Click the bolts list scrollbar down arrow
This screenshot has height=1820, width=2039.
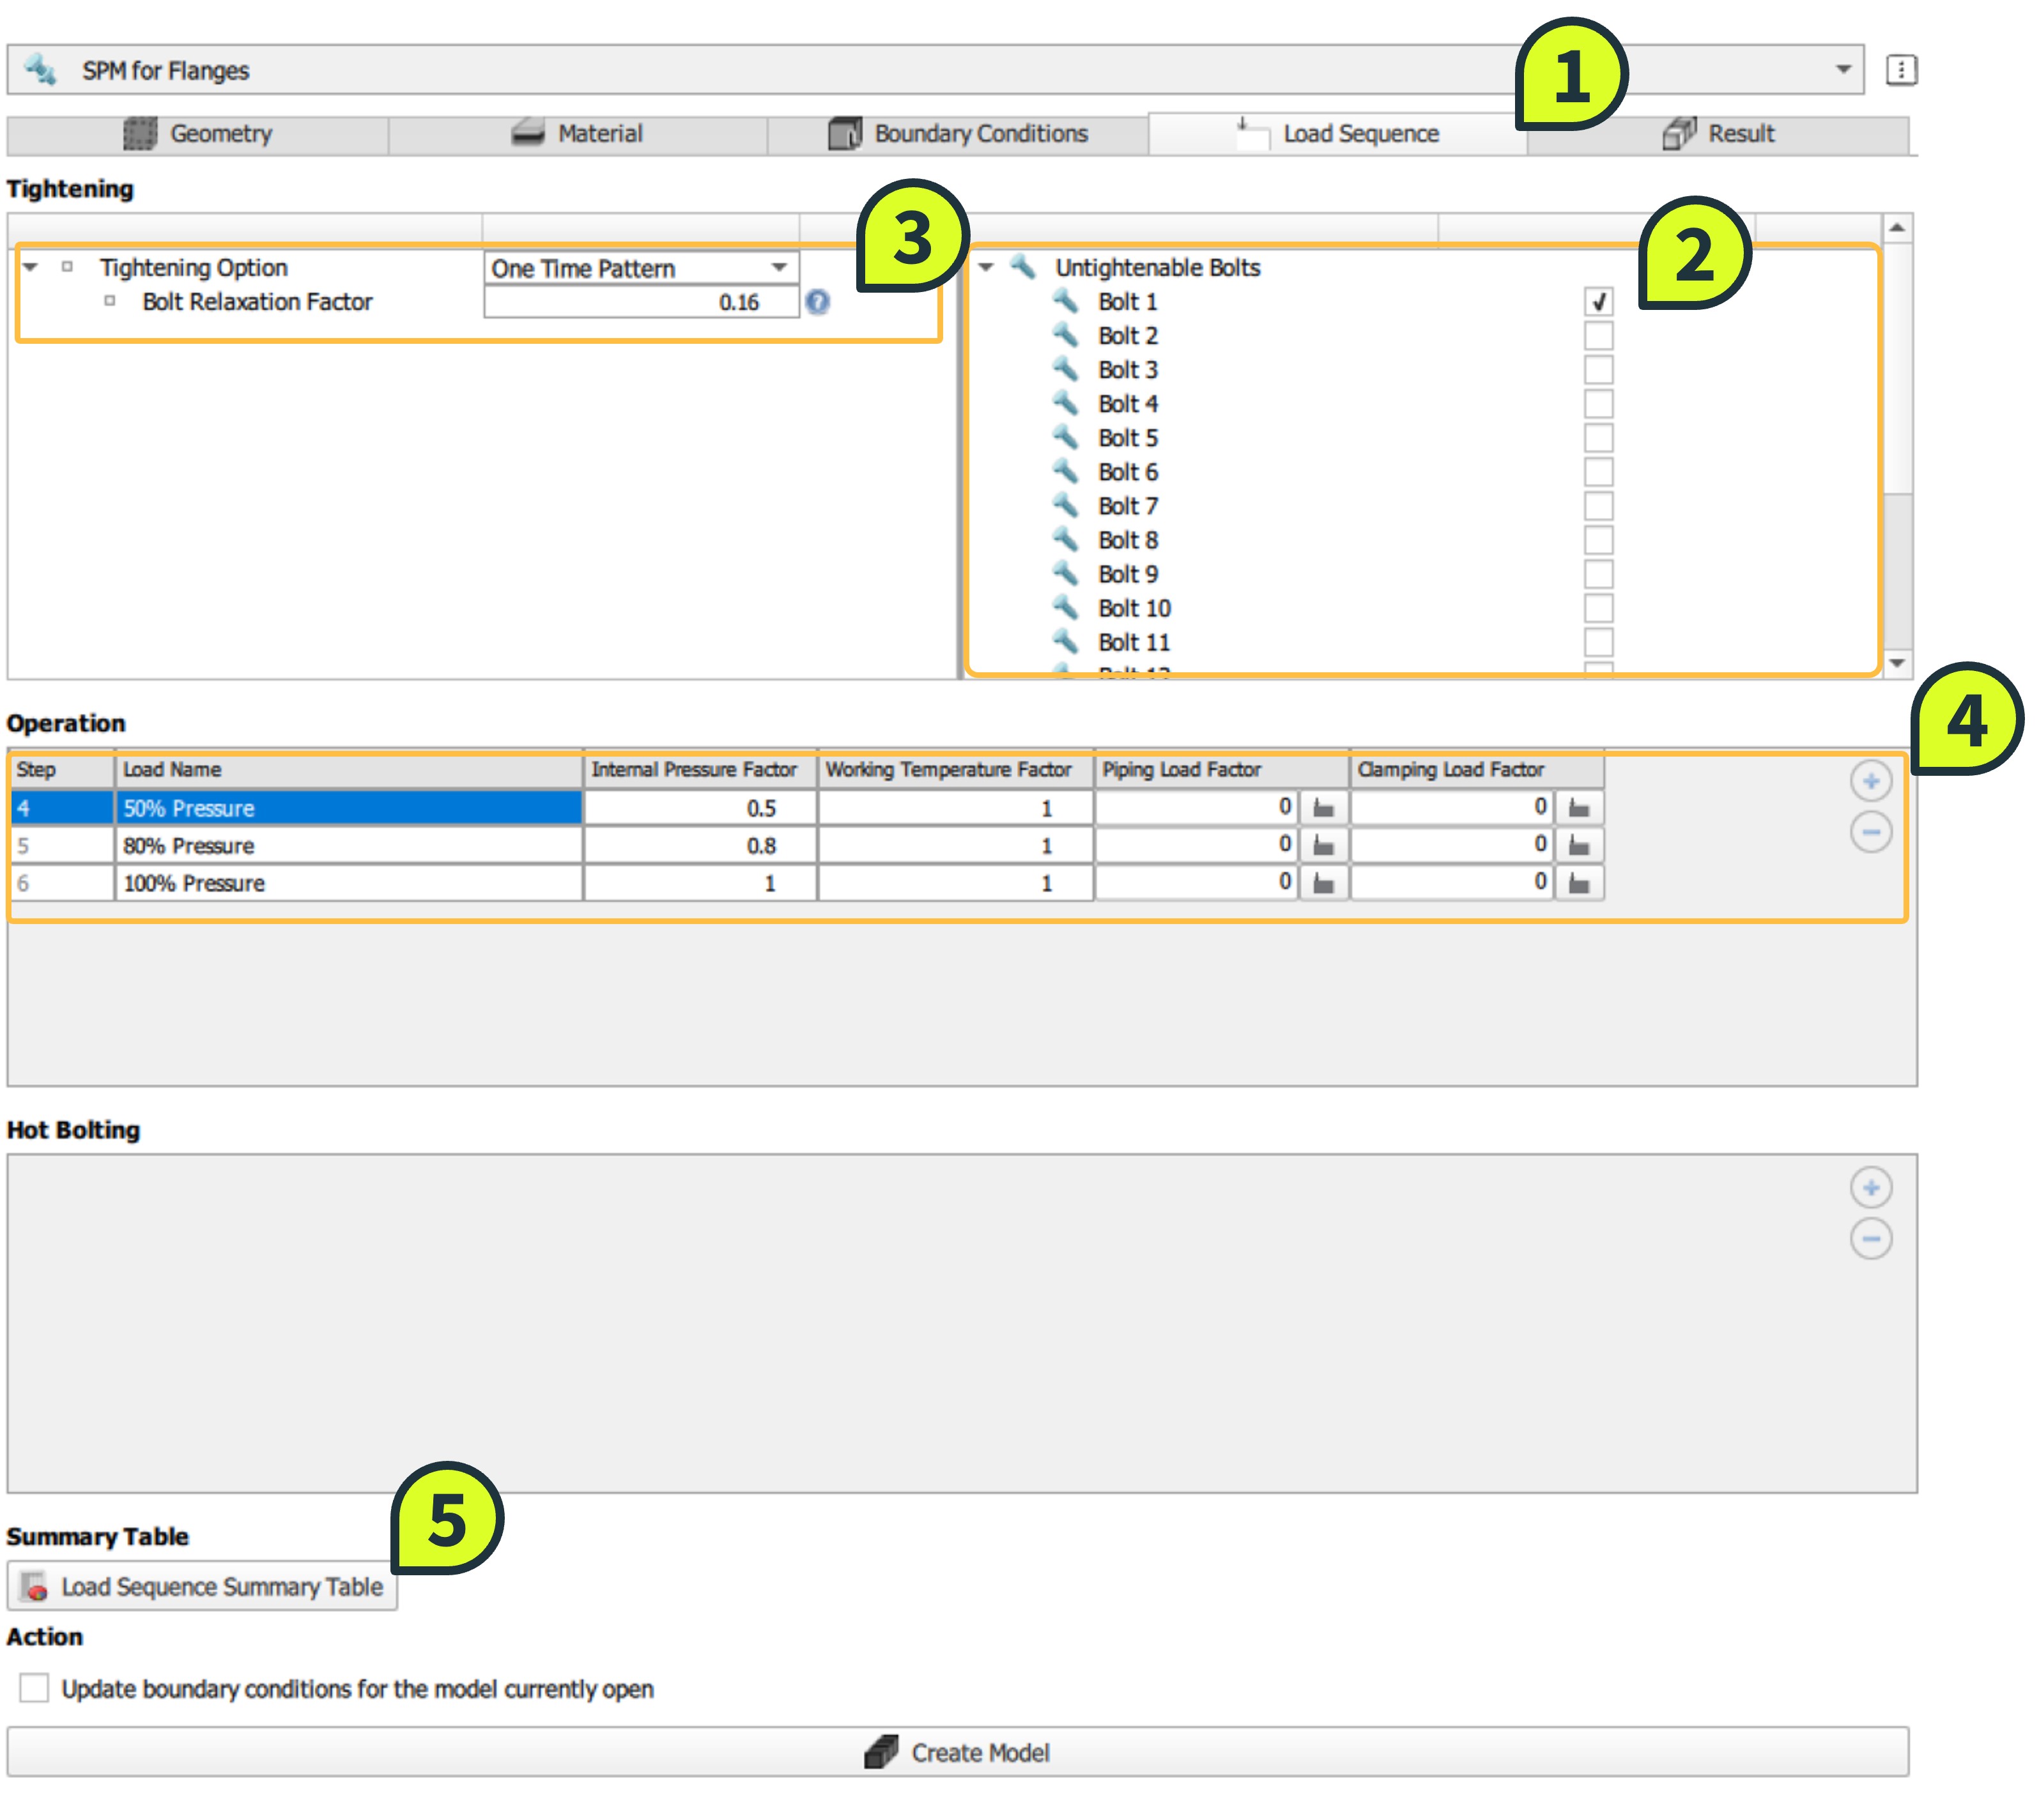pyautogui.click(x=1896, y=663)
